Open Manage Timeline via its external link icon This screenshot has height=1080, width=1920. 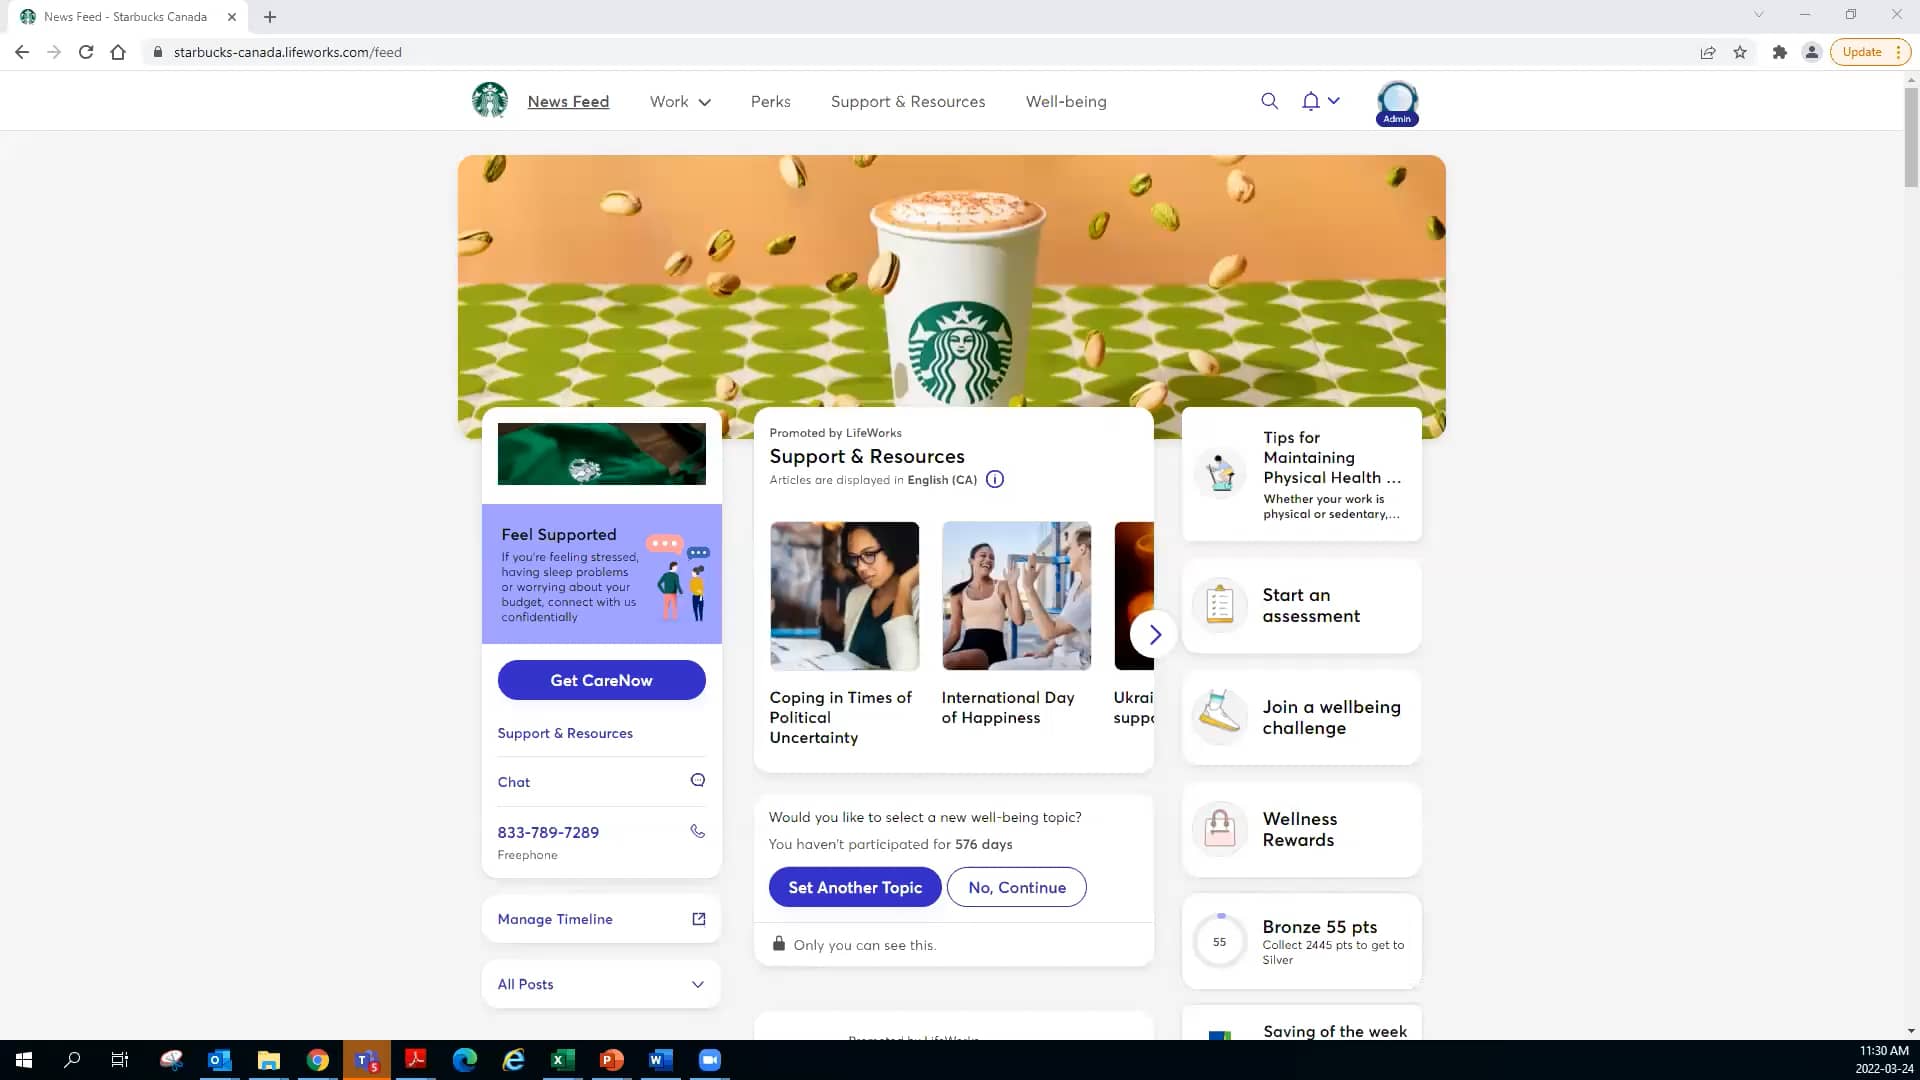pos(698,918)
